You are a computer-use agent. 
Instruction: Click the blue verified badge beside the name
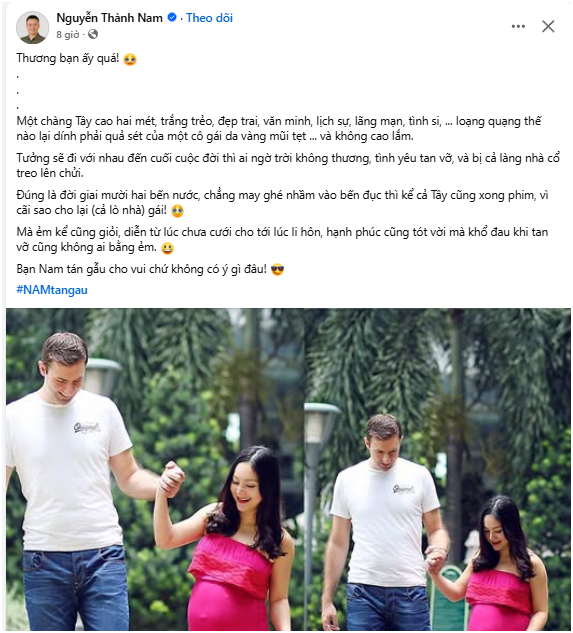[172, 17]
